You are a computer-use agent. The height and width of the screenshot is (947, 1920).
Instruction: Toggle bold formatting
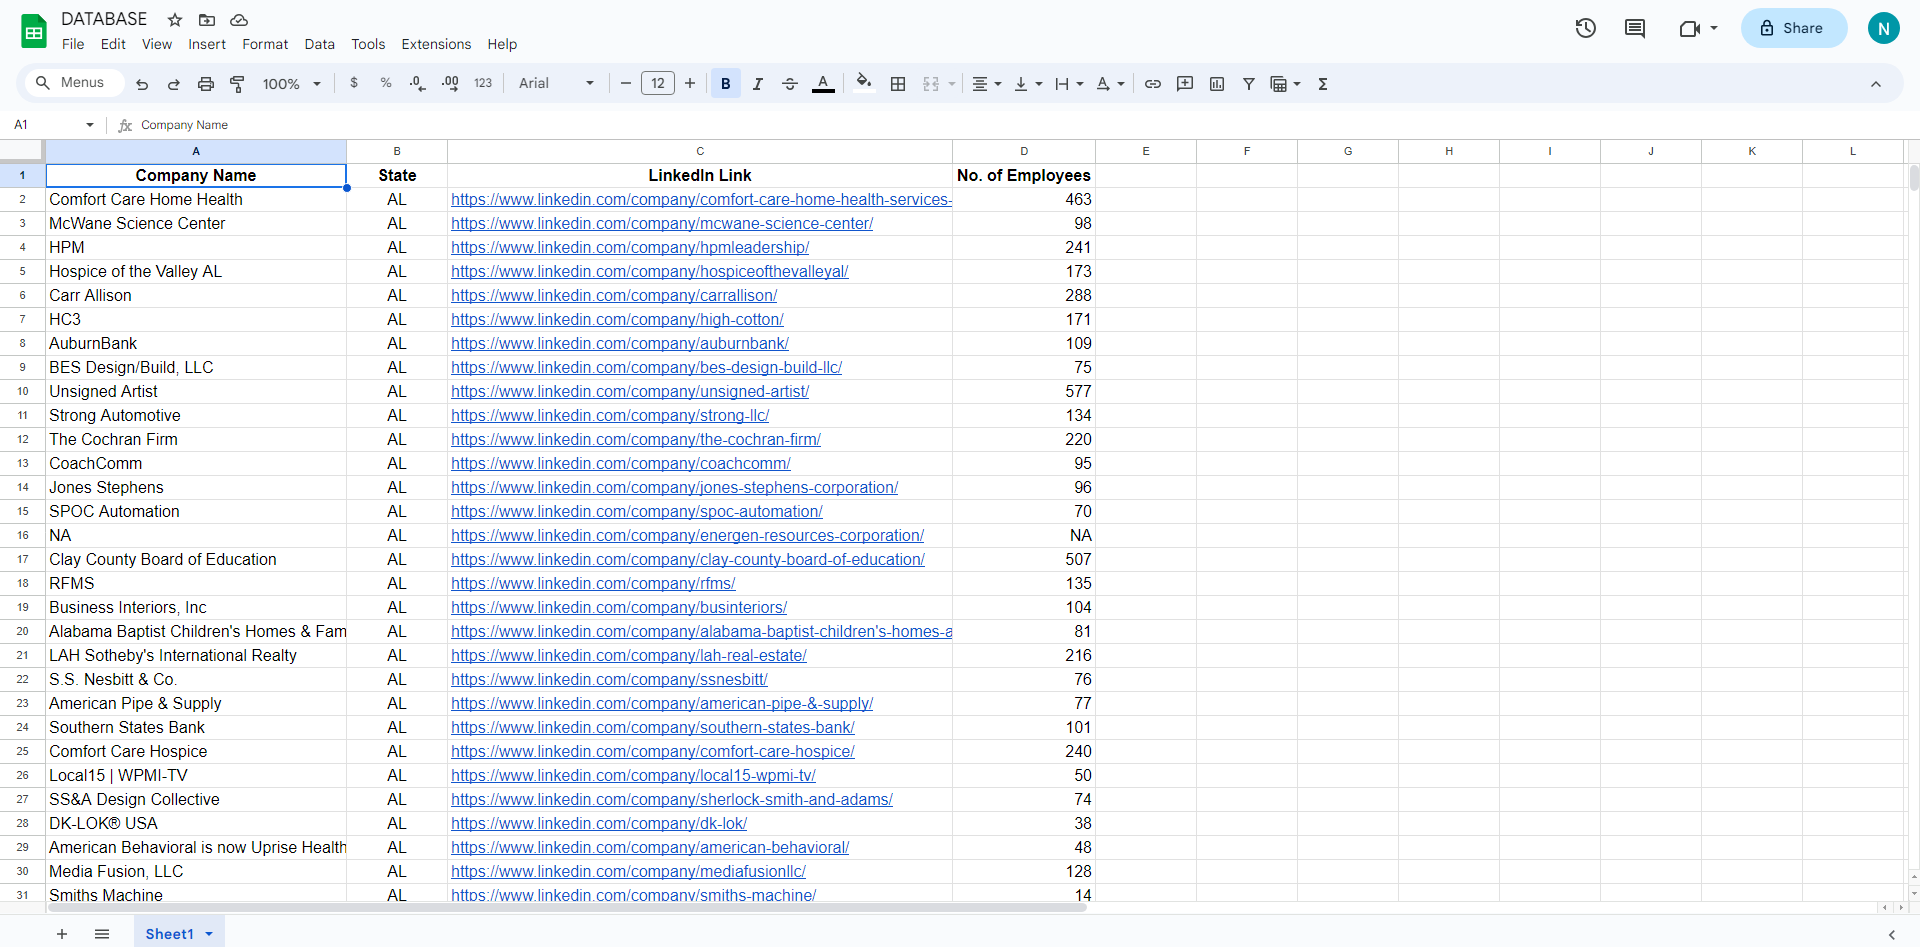tap(726, 84)
